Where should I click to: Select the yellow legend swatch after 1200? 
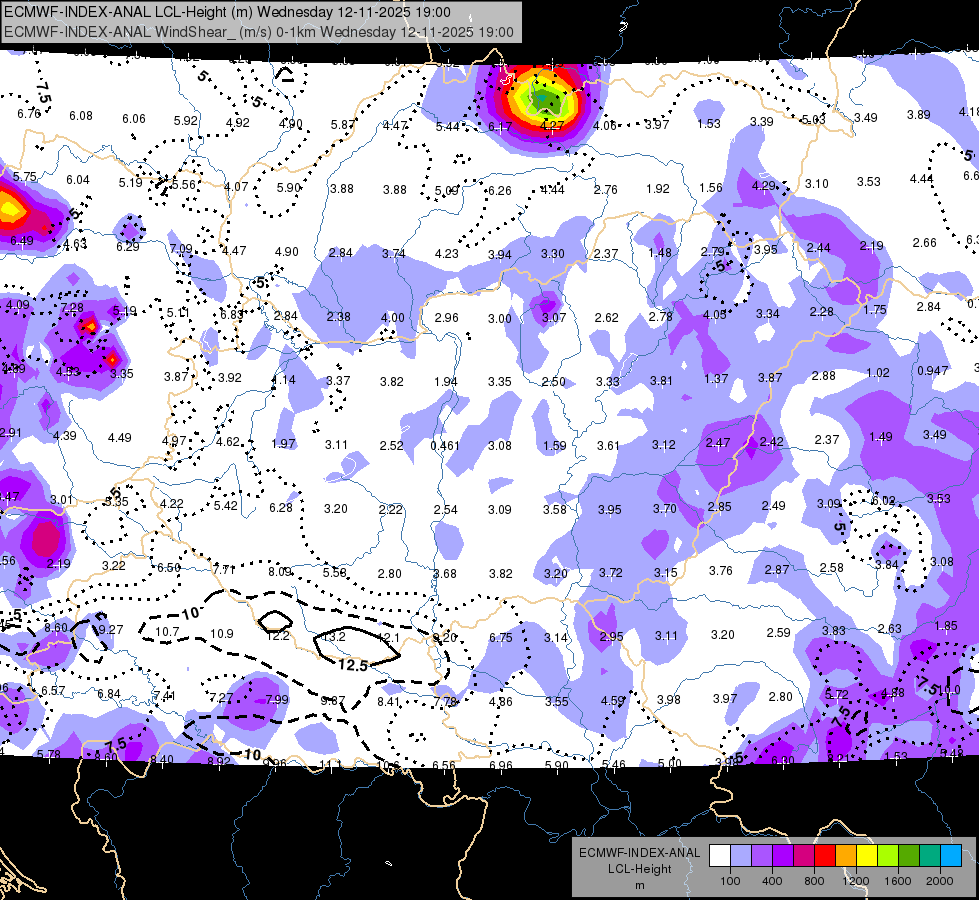point(867,856)
